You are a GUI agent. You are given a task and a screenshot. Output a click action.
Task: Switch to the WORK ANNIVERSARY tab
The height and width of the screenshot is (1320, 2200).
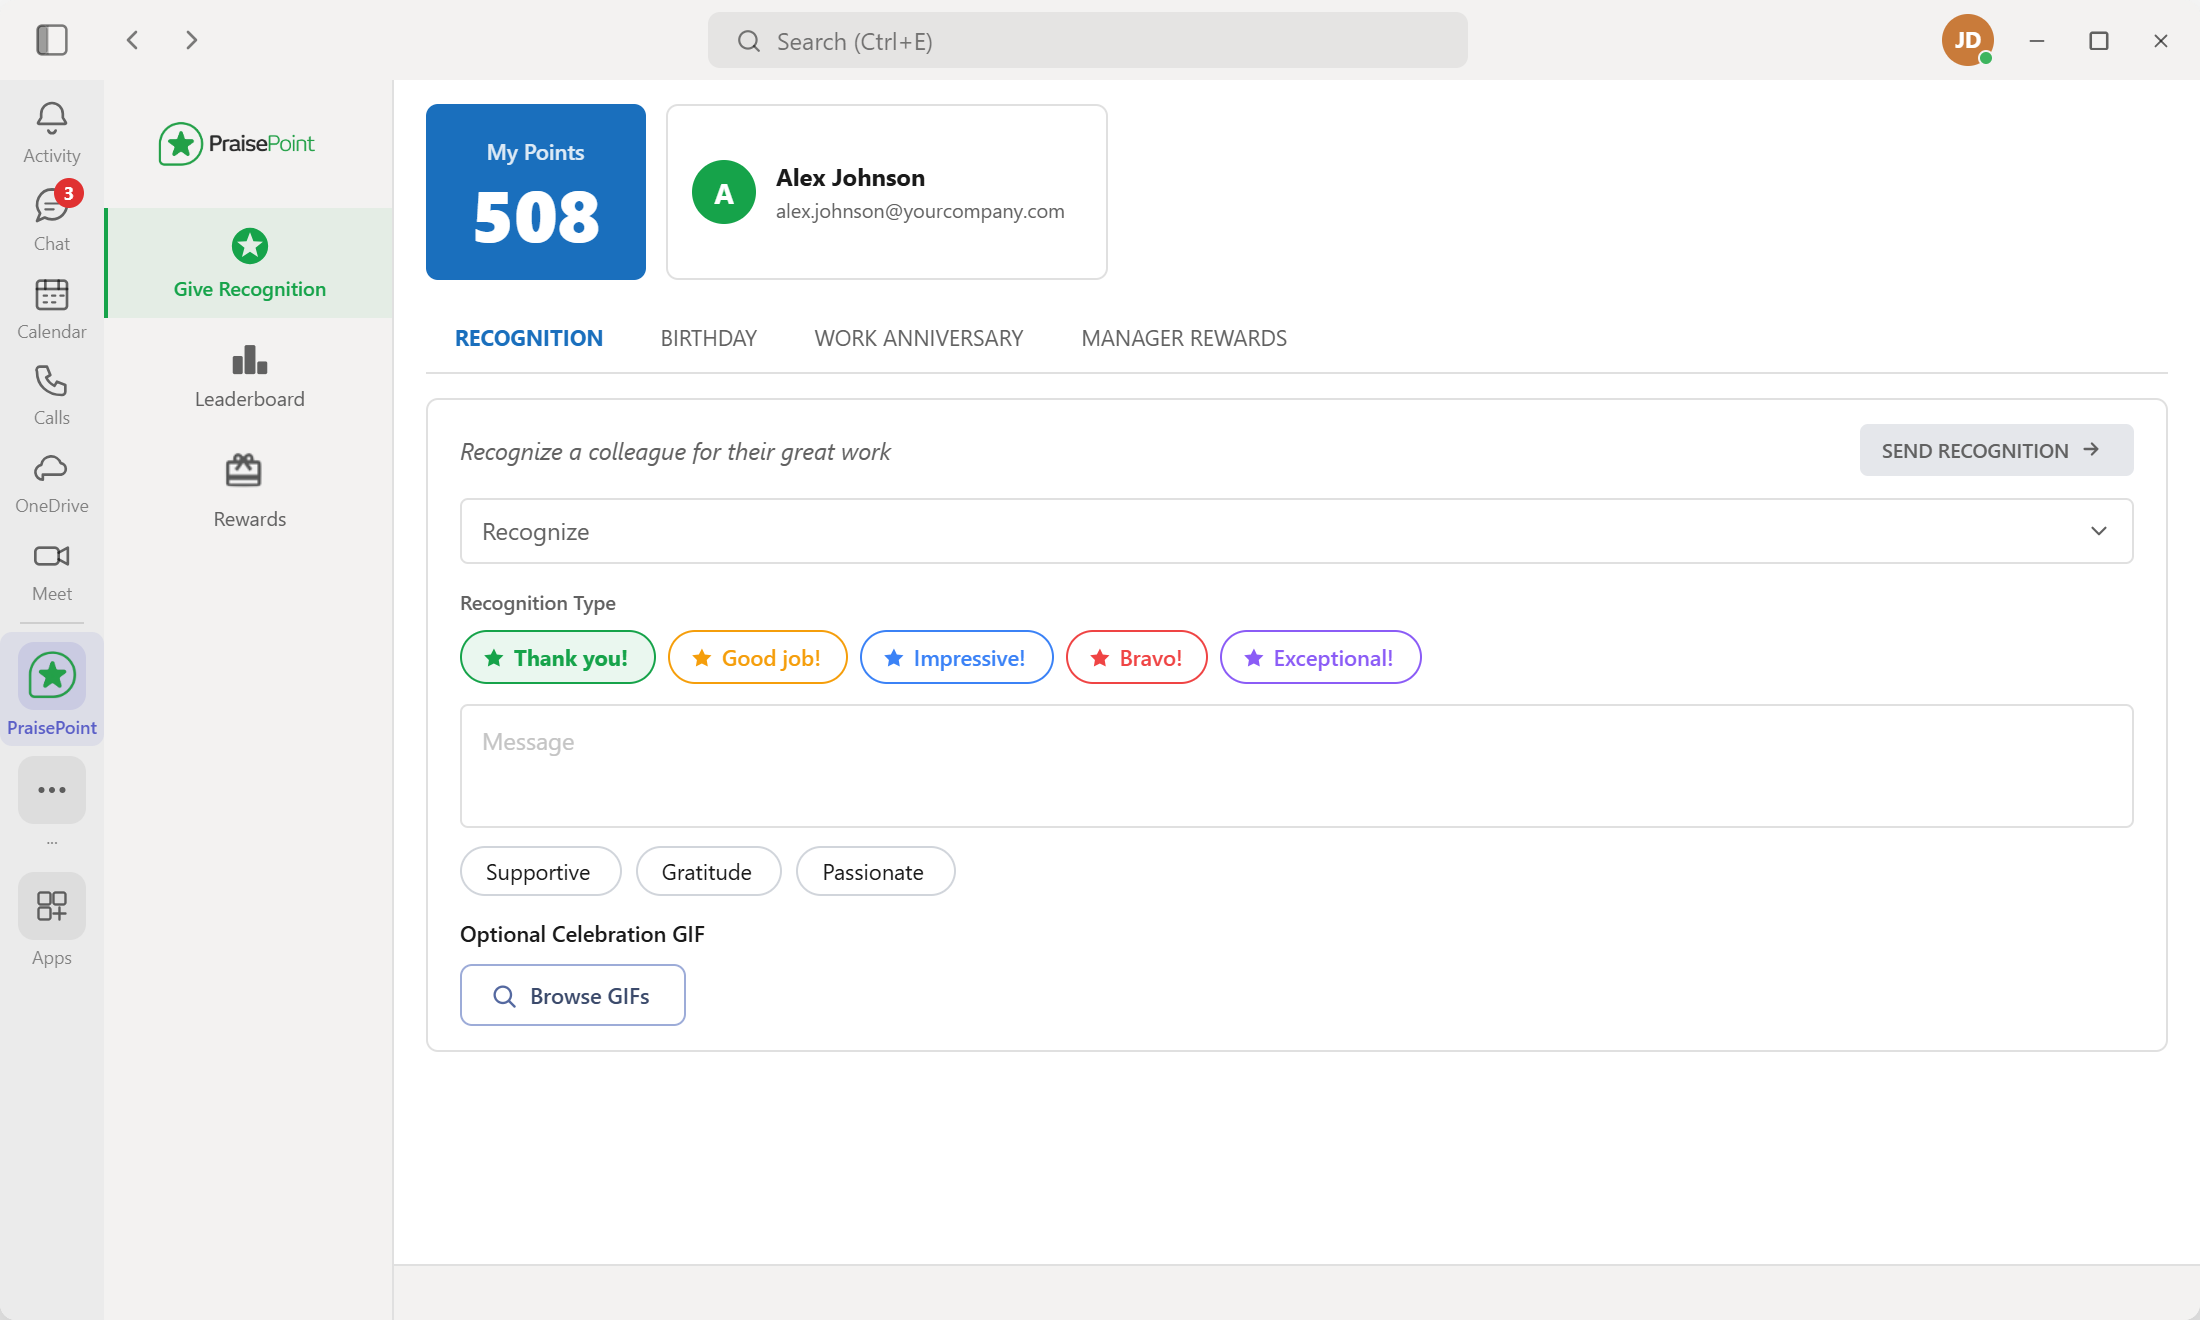click(919, 338)
